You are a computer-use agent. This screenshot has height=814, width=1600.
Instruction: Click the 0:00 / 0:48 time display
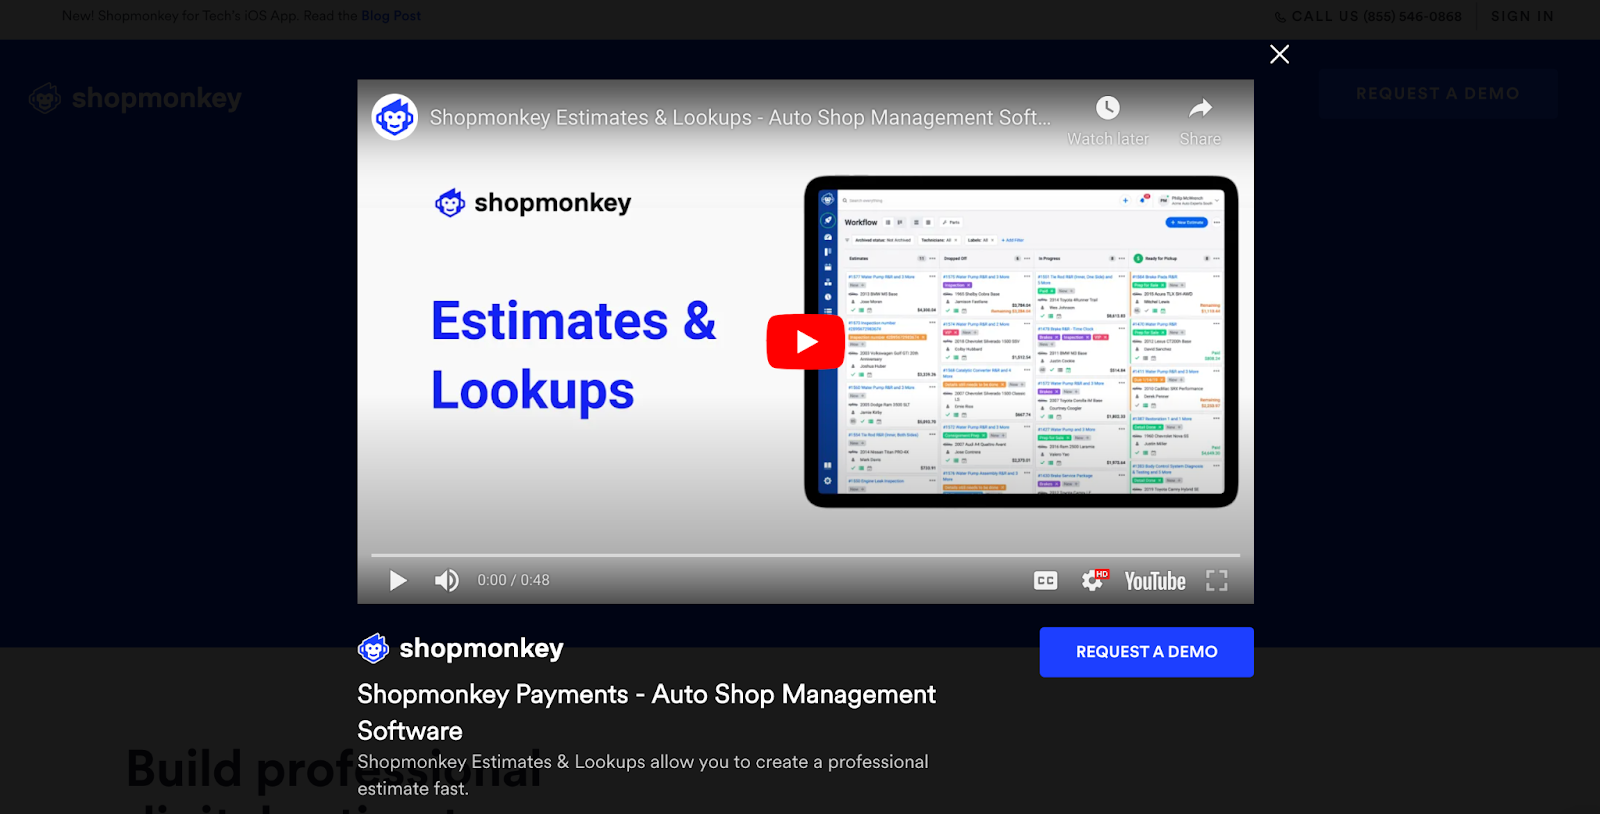coord(513,580)
